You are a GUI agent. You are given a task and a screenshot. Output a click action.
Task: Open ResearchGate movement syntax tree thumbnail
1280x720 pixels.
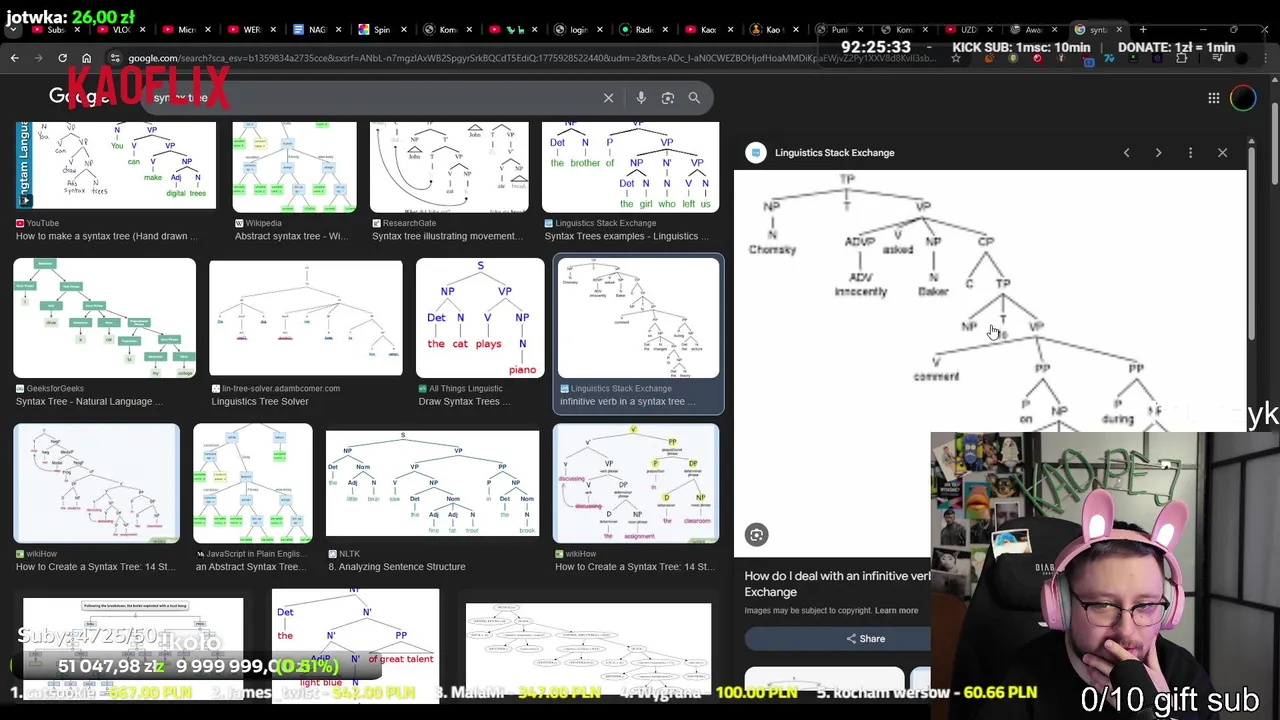tap(448, 167)
